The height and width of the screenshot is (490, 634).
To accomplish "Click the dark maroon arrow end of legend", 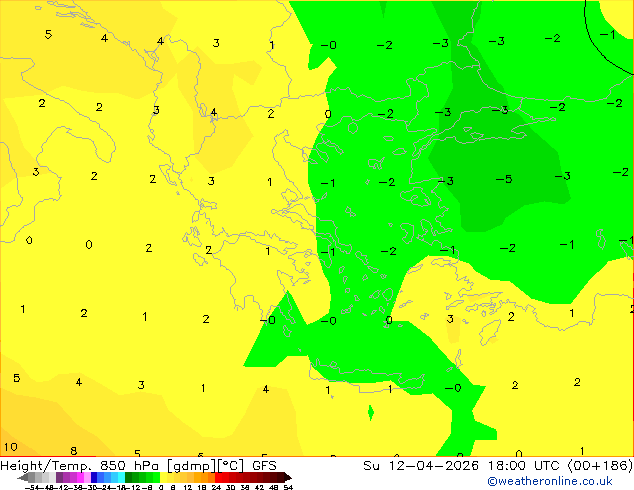I will click(288, 477).
